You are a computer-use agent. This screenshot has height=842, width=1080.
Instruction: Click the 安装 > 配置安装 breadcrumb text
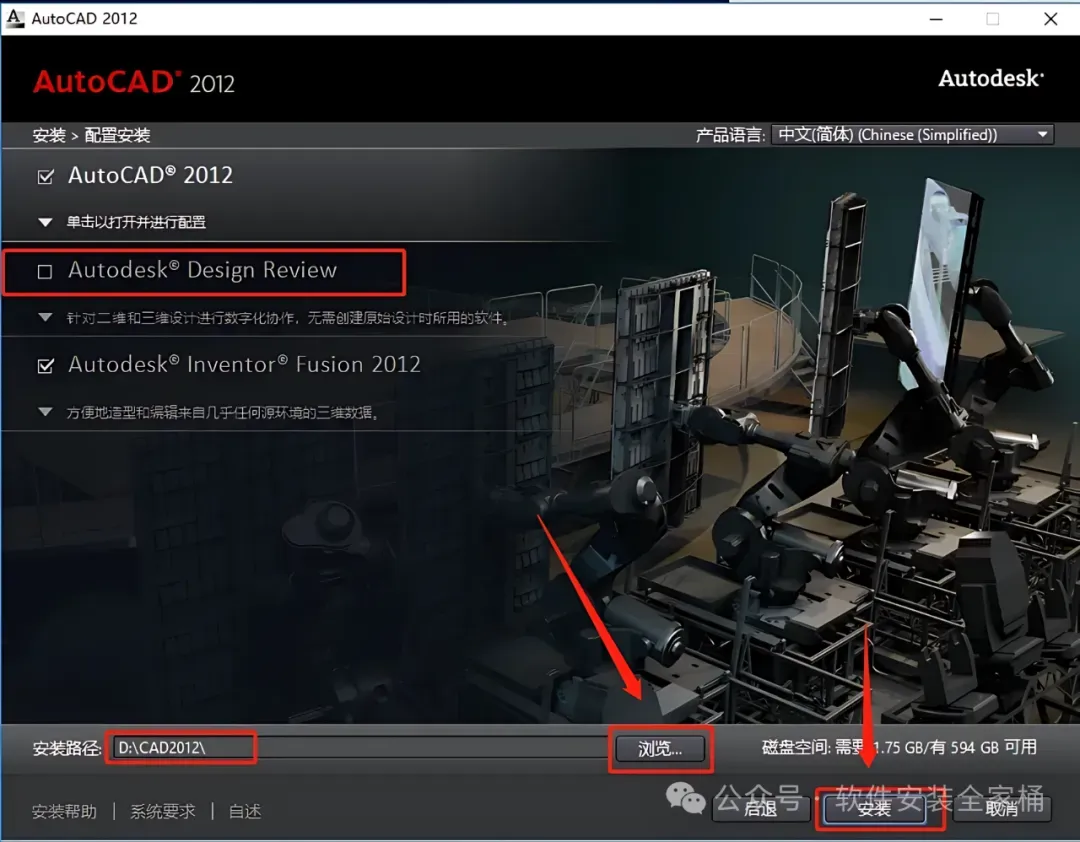click(x=92, y=135)
